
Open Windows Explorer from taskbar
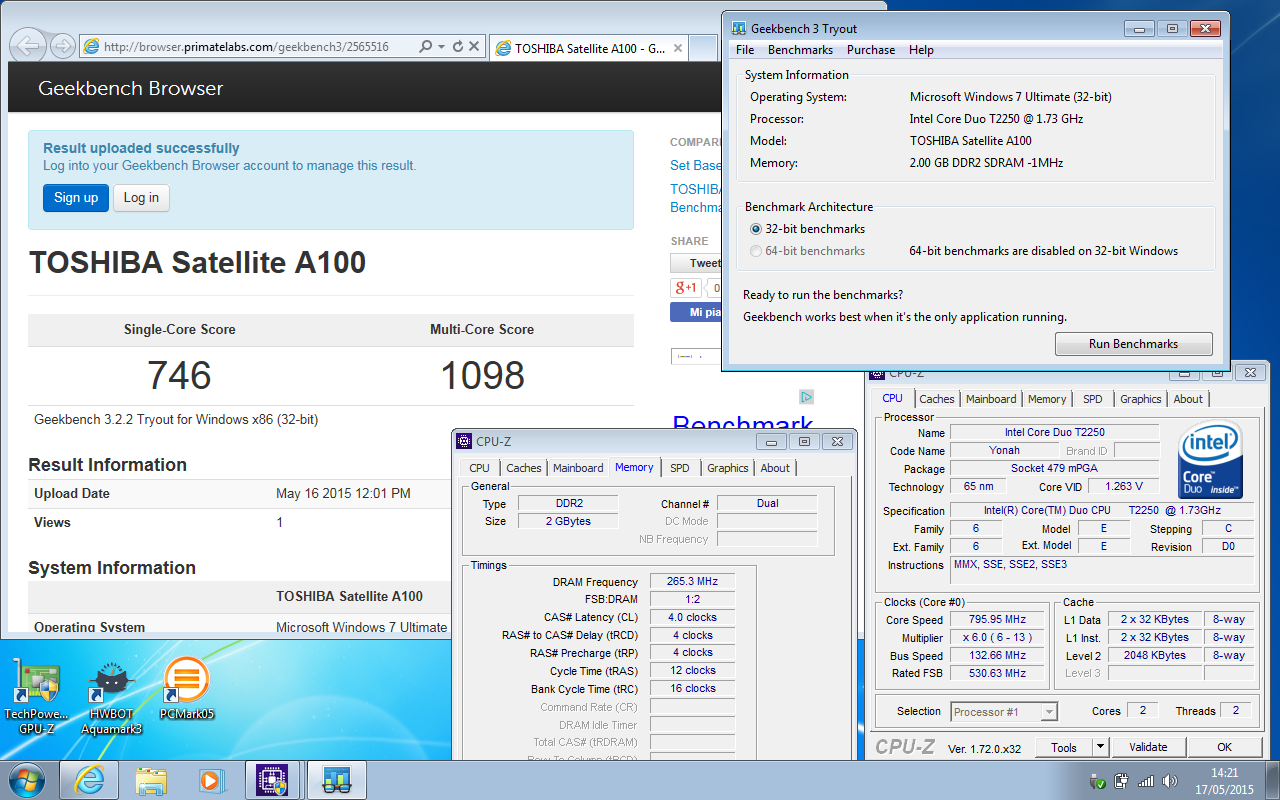tap(151, 780)
